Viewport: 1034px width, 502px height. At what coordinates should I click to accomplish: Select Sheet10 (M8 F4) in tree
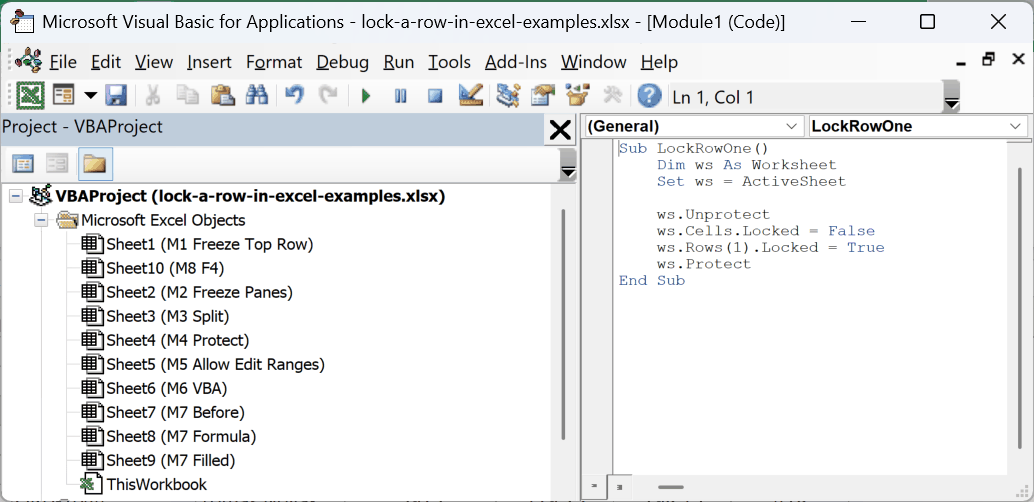[x=166, y=268]
